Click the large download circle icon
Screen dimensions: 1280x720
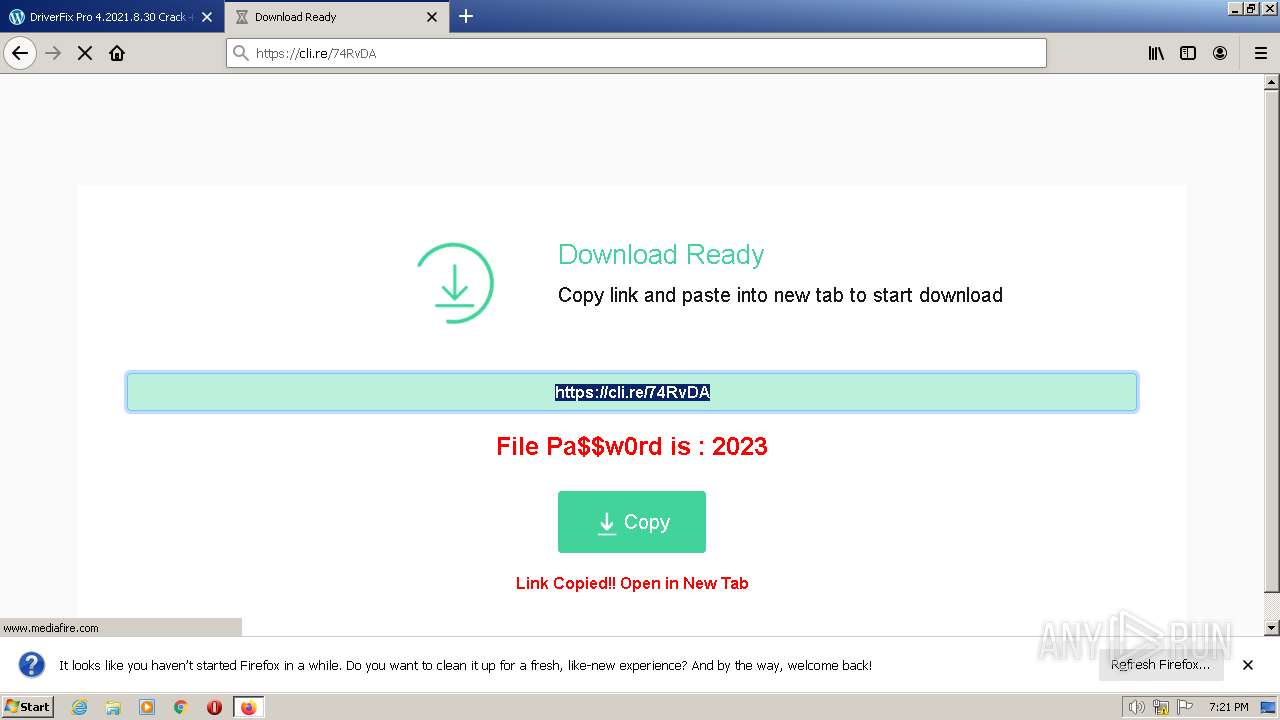coord(455,283)
